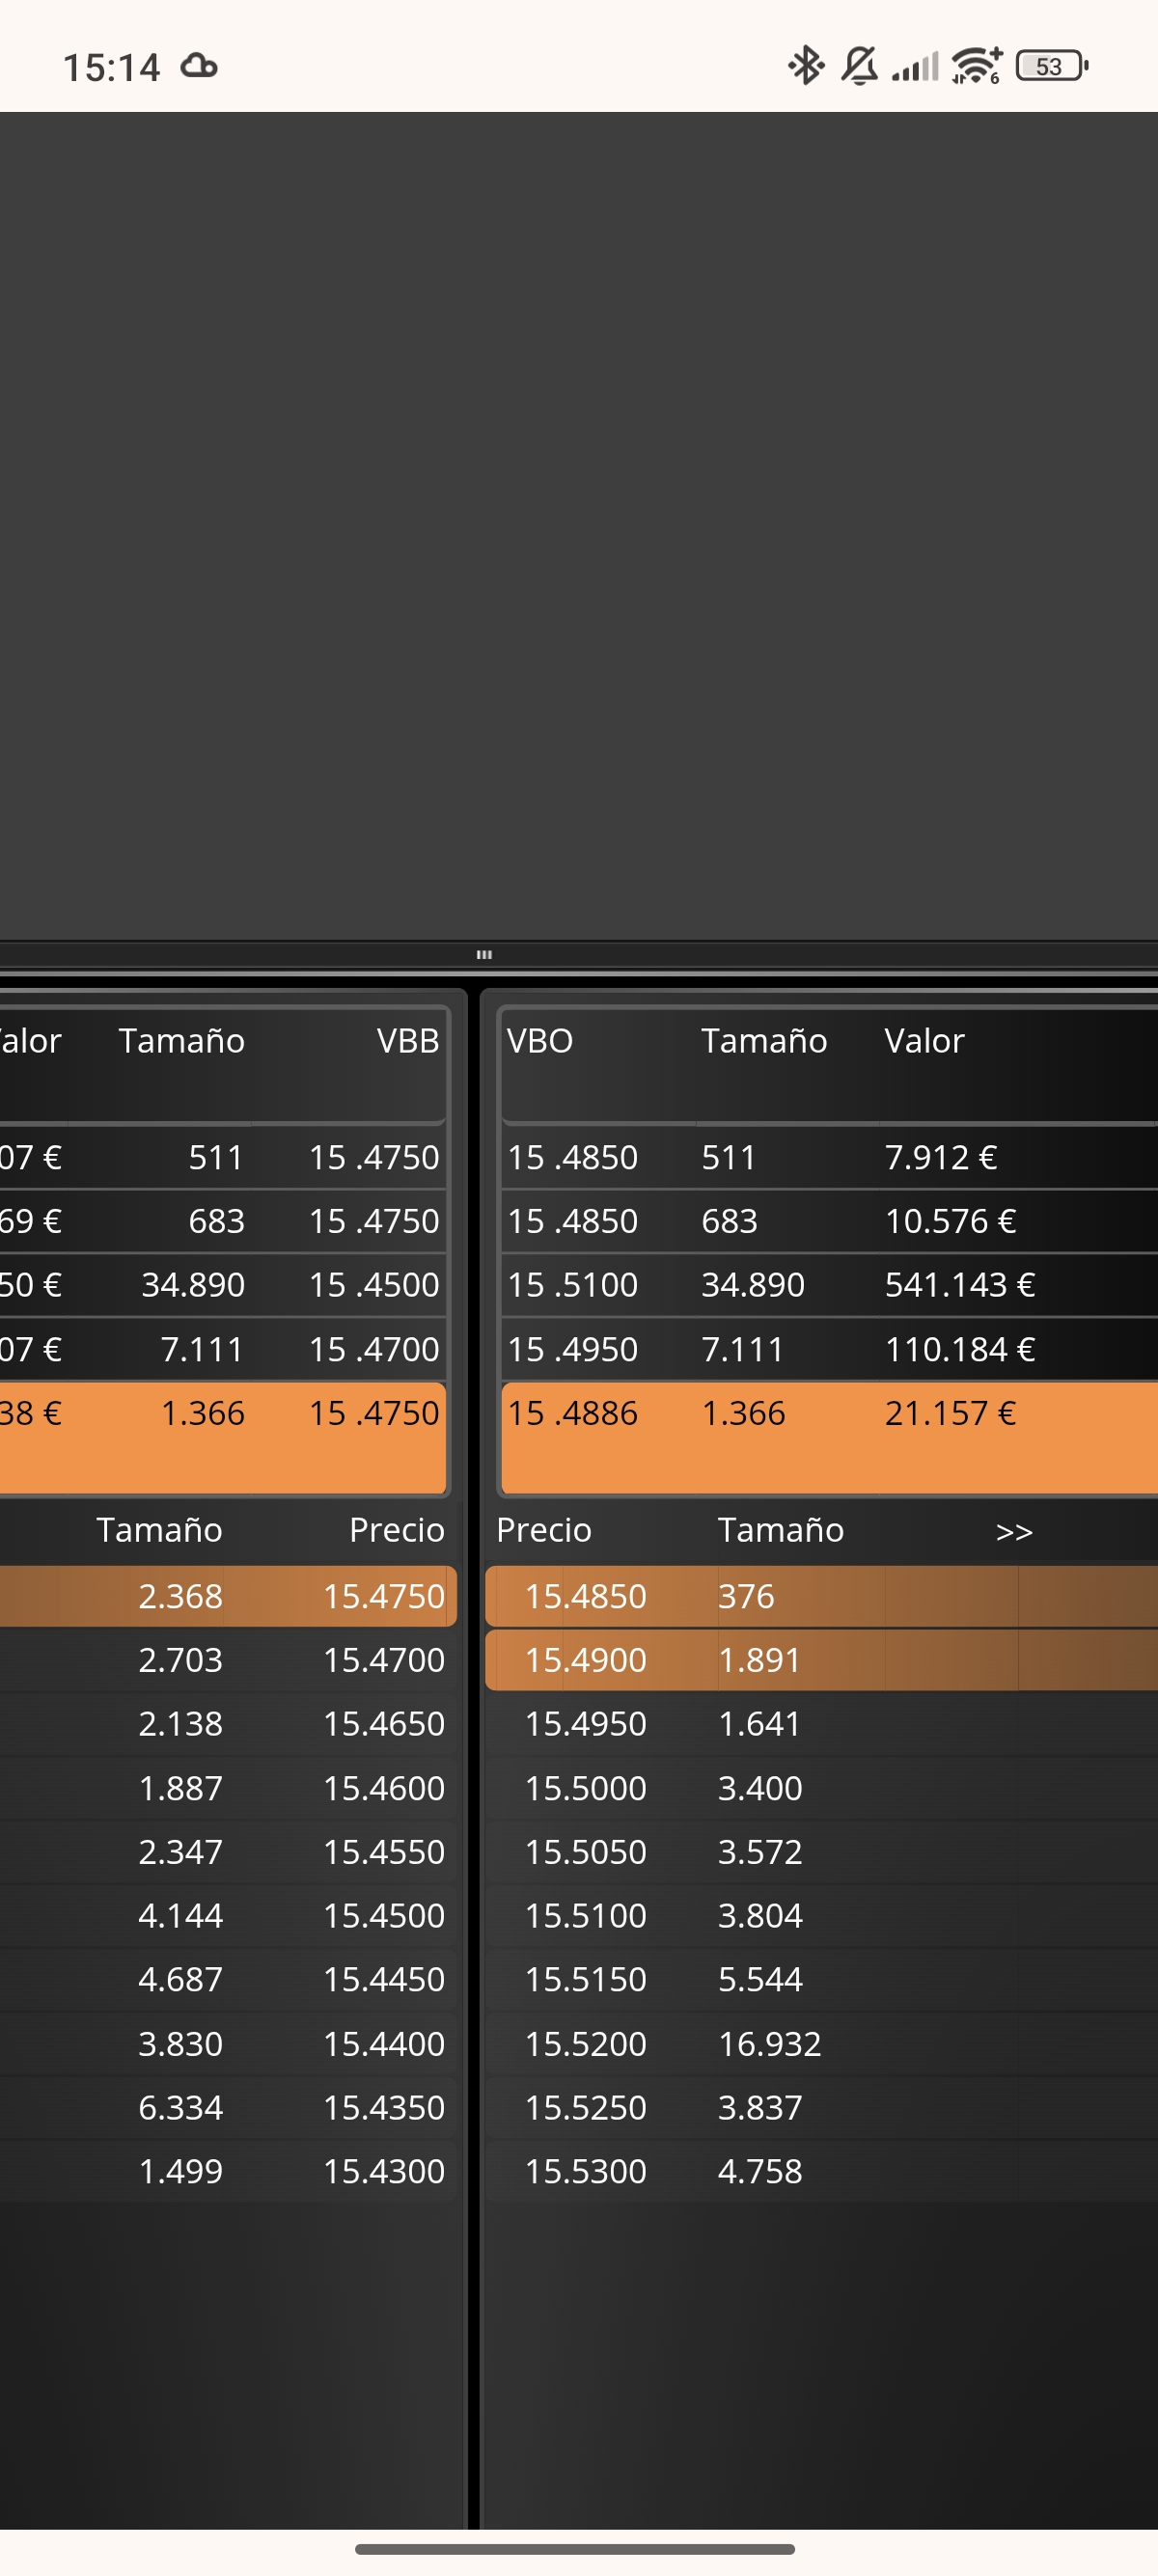Select the bid level at 15.4300
Screen dimensions: 1158x2576
click(383, 2171)
